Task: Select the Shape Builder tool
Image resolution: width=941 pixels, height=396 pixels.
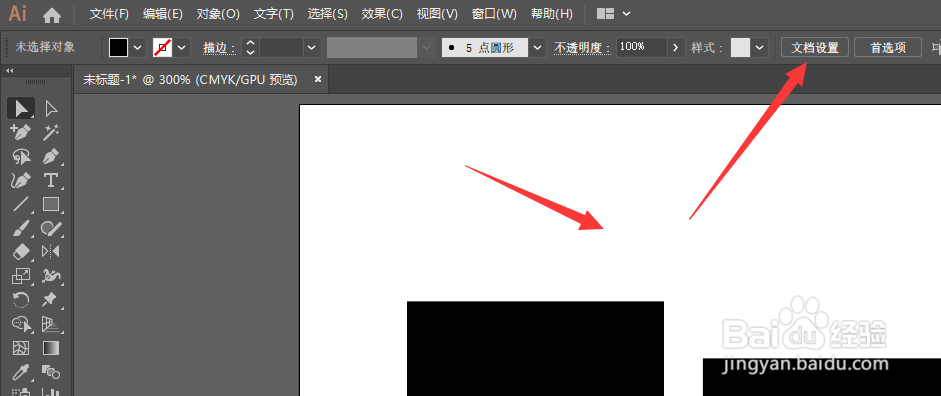Action: (21, 324)
